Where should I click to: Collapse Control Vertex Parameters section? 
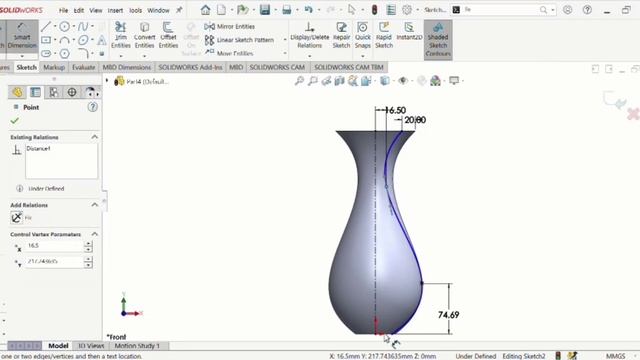pos(94,234)
